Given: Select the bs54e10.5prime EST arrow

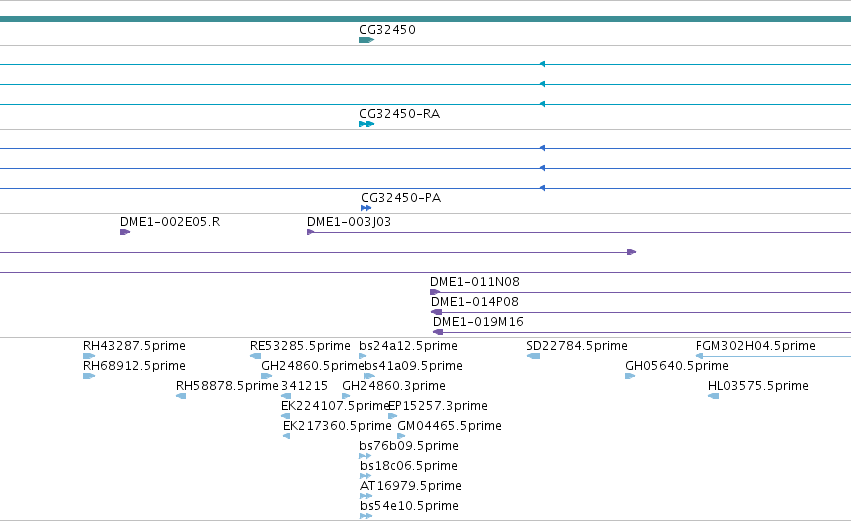Looking at the screenshot, I should pos(366,517).
